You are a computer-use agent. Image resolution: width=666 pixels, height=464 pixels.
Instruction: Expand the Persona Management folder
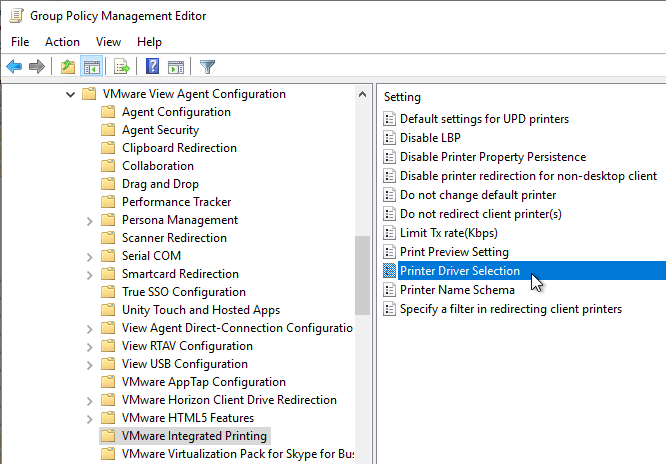pos(89,221)
